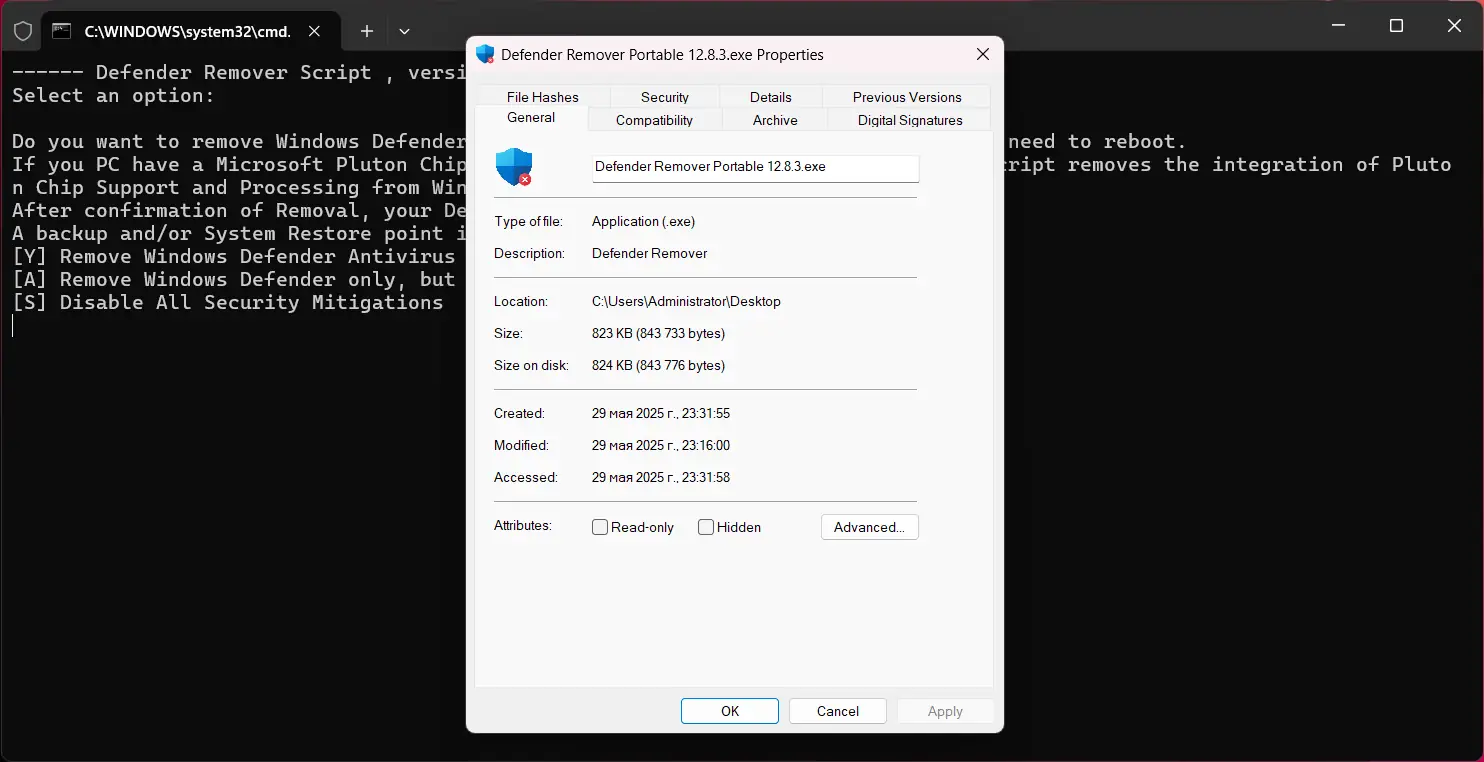This screenshot has height=762, width=1484.
Task: Enable the Hidden attribute checkbox
Action: (x=706, y=527)
